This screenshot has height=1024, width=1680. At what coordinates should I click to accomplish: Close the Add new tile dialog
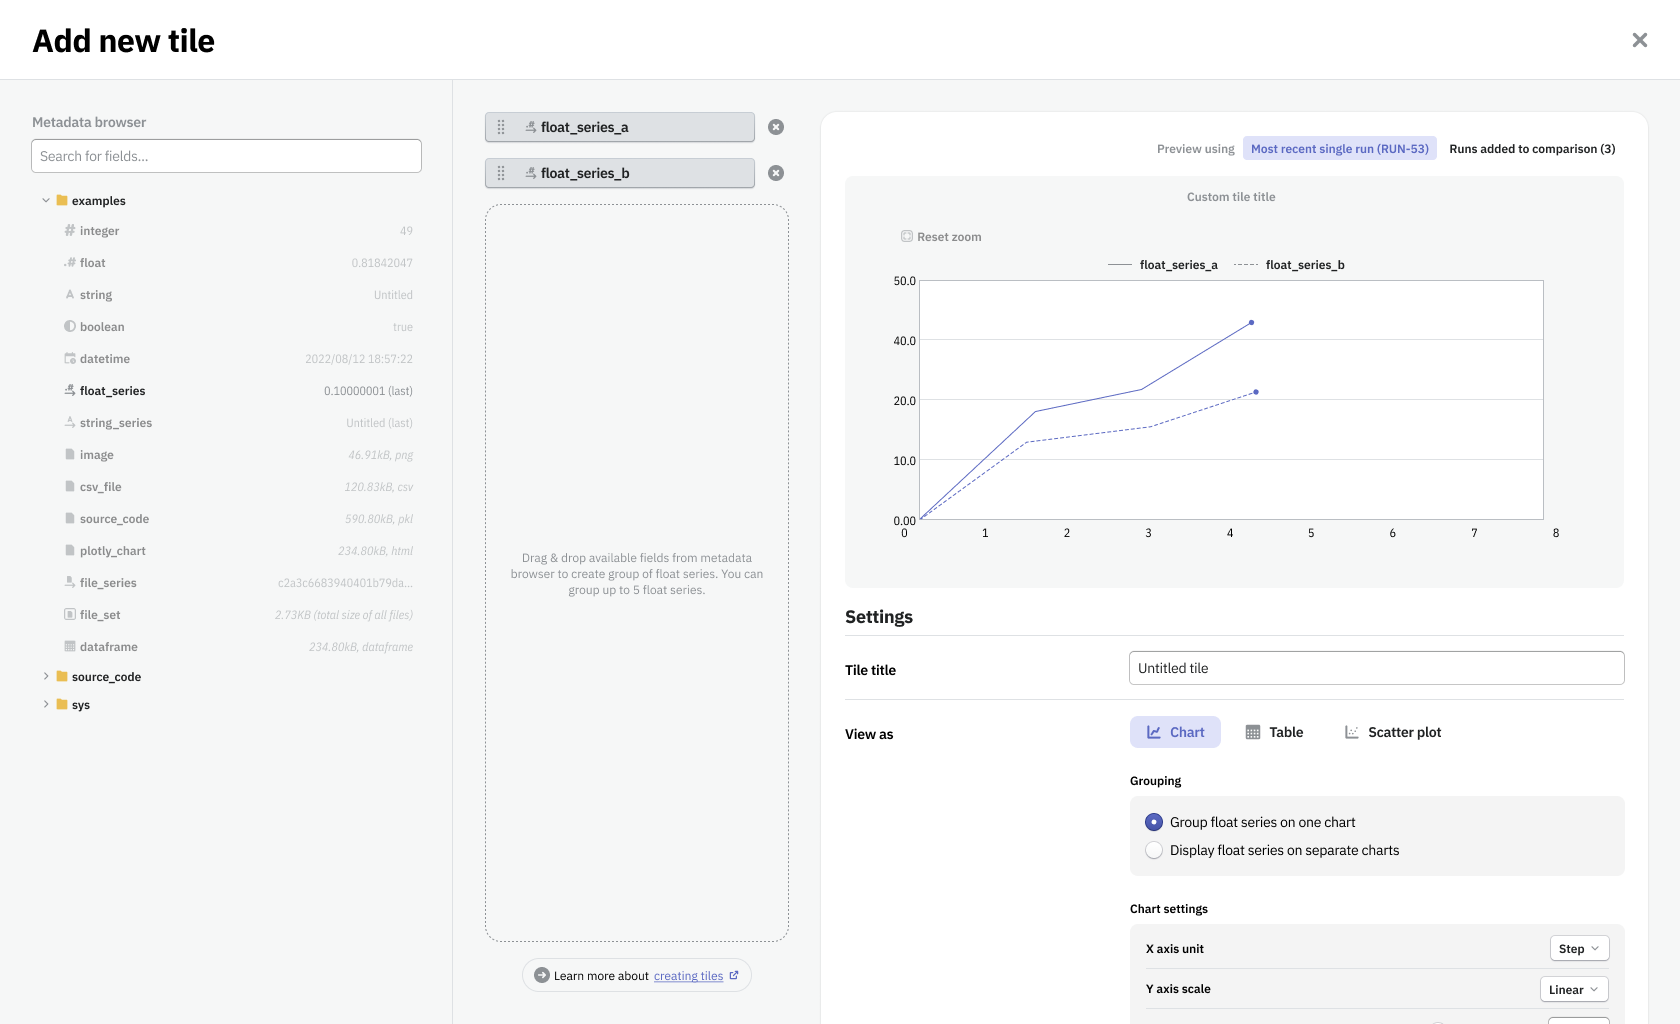[x=1639, y=40]
